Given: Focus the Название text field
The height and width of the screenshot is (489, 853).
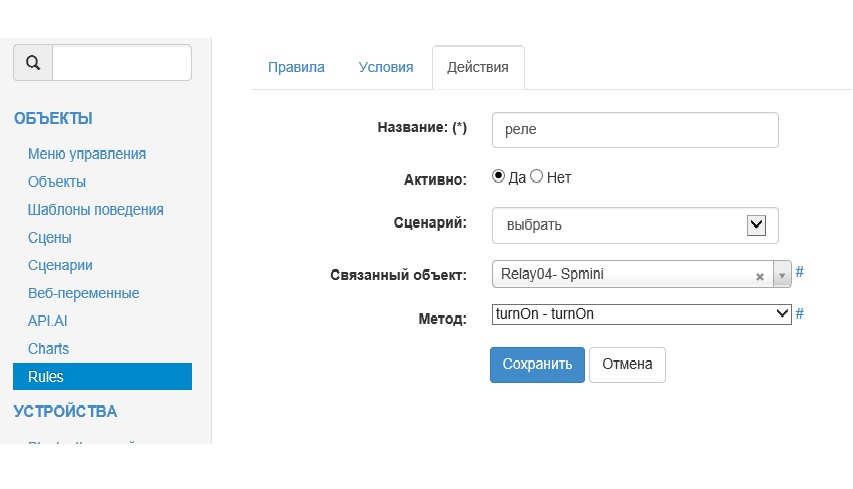Looking at the screenshot, I should [635, 130].
